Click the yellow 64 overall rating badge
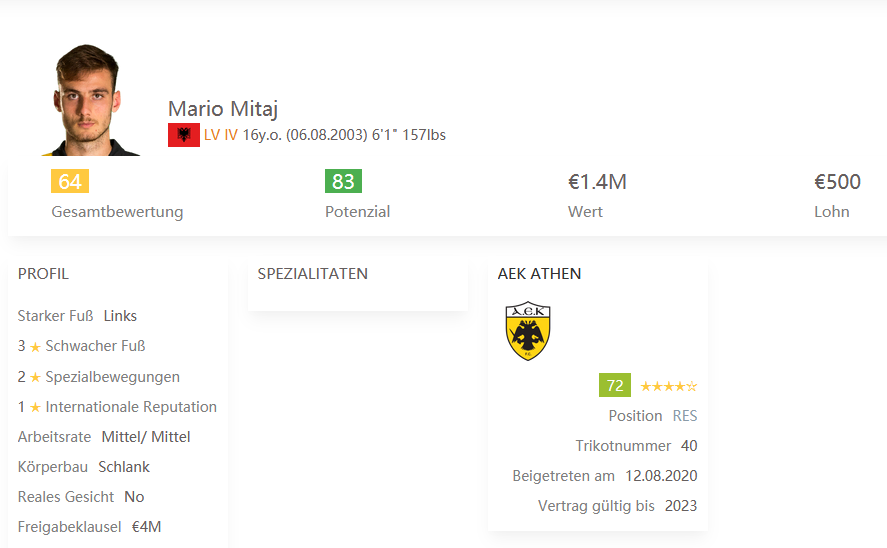887x548 pixels. [x=70, y=182]
